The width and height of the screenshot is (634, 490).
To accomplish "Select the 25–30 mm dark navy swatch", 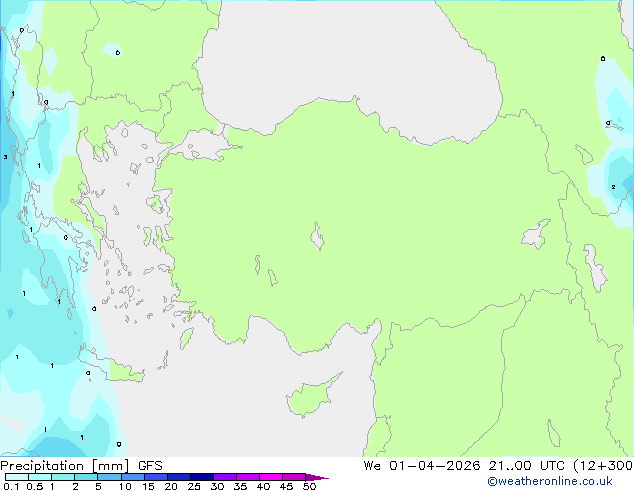I will 201,477.
